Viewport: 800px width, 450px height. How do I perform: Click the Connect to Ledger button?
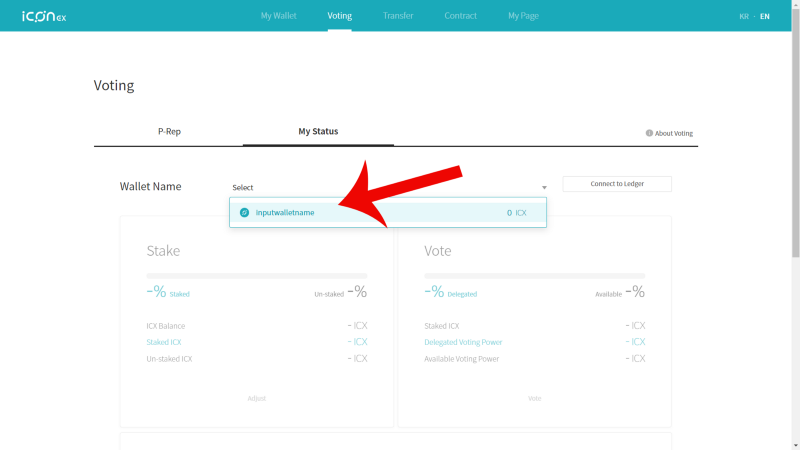617,184
